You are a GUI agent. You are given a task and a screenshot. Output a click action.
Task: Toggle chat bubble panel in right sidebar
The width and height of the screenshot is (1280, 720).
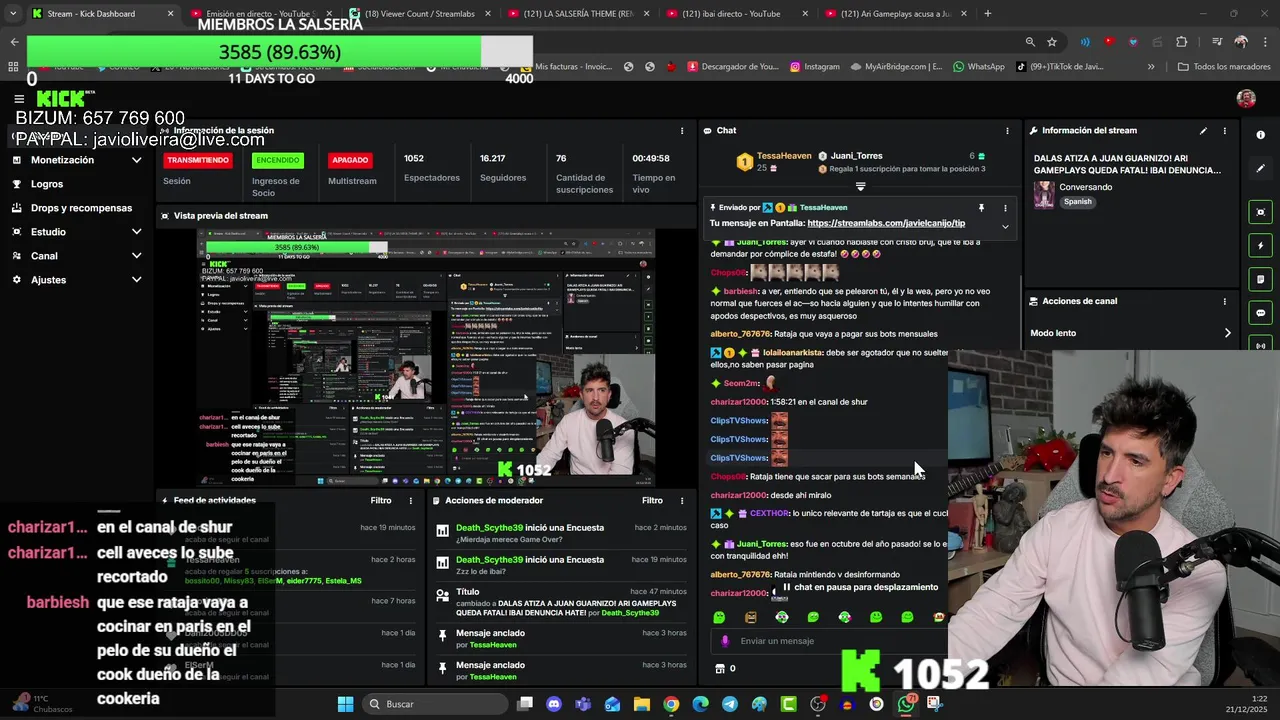(x=1260, y=313)
